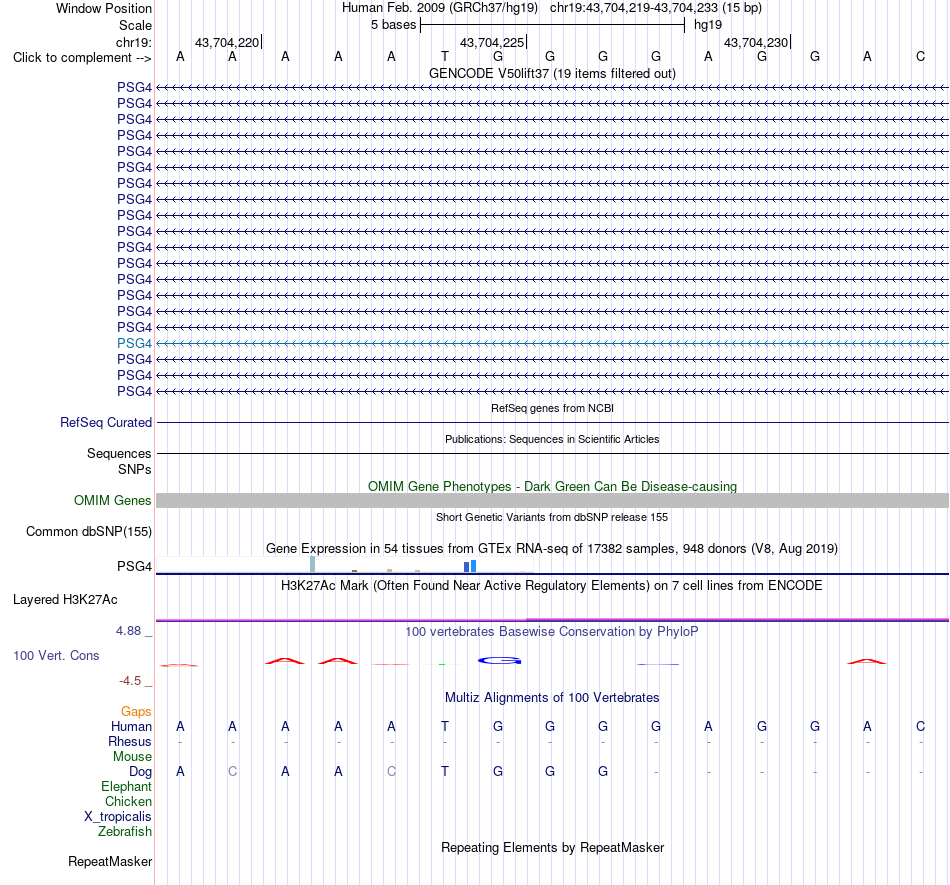The width and height of the screenshot is (950, 885).
Task: Click the 4.88 PhyloP upper limit value
Action: pyautogui.click(x=128, y=631)
